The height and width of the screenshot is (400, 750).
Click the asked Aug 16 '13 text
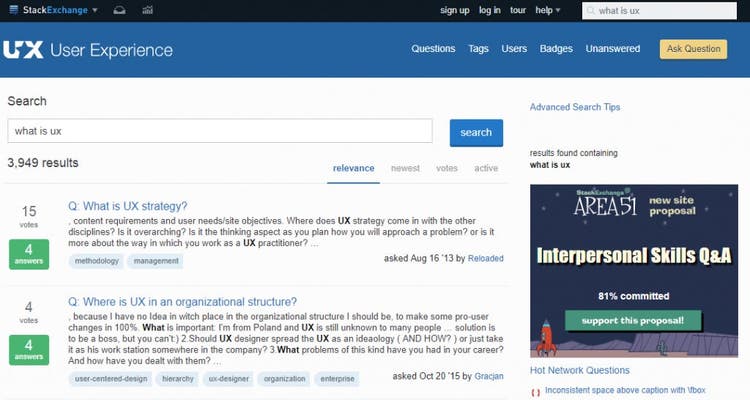pos(418,258)
